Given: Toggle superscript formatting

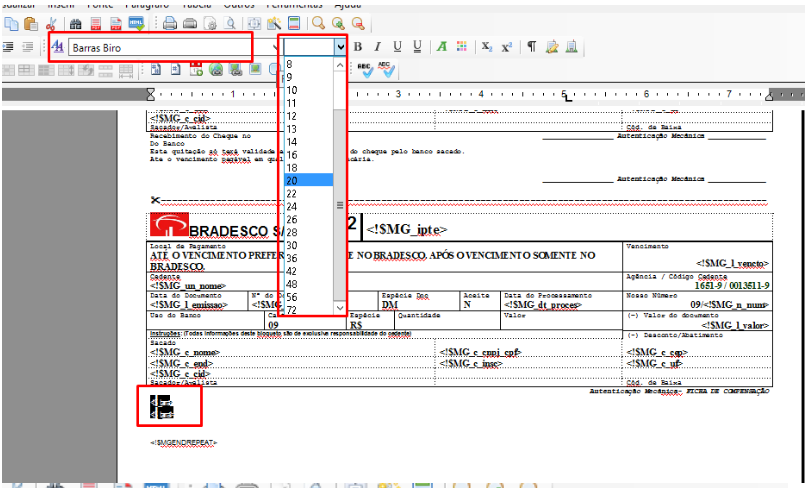Looking at the screenshot, I should [507, 47].
